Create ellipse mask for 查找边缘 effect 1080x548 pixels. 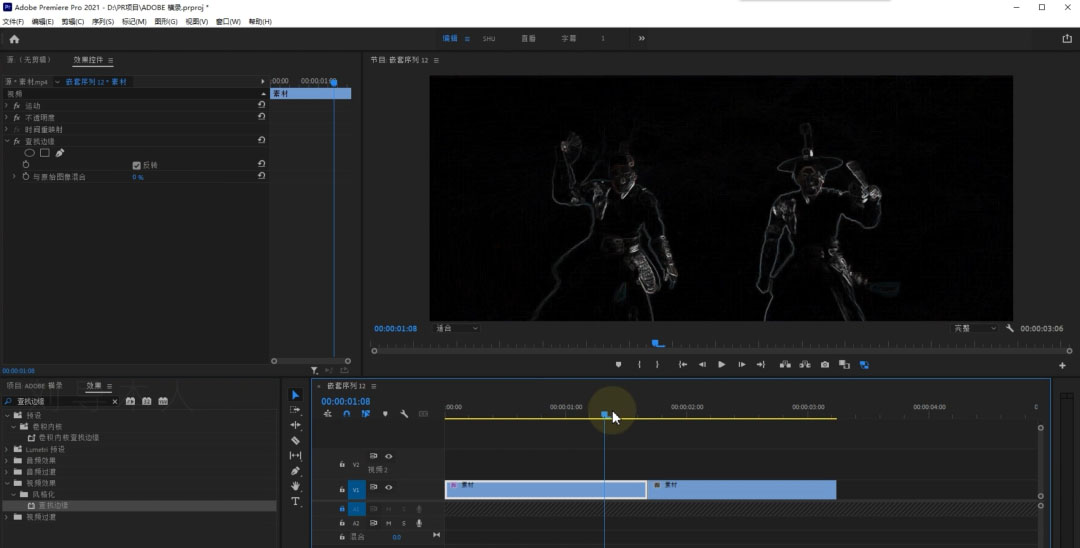(x=30, y=153)
